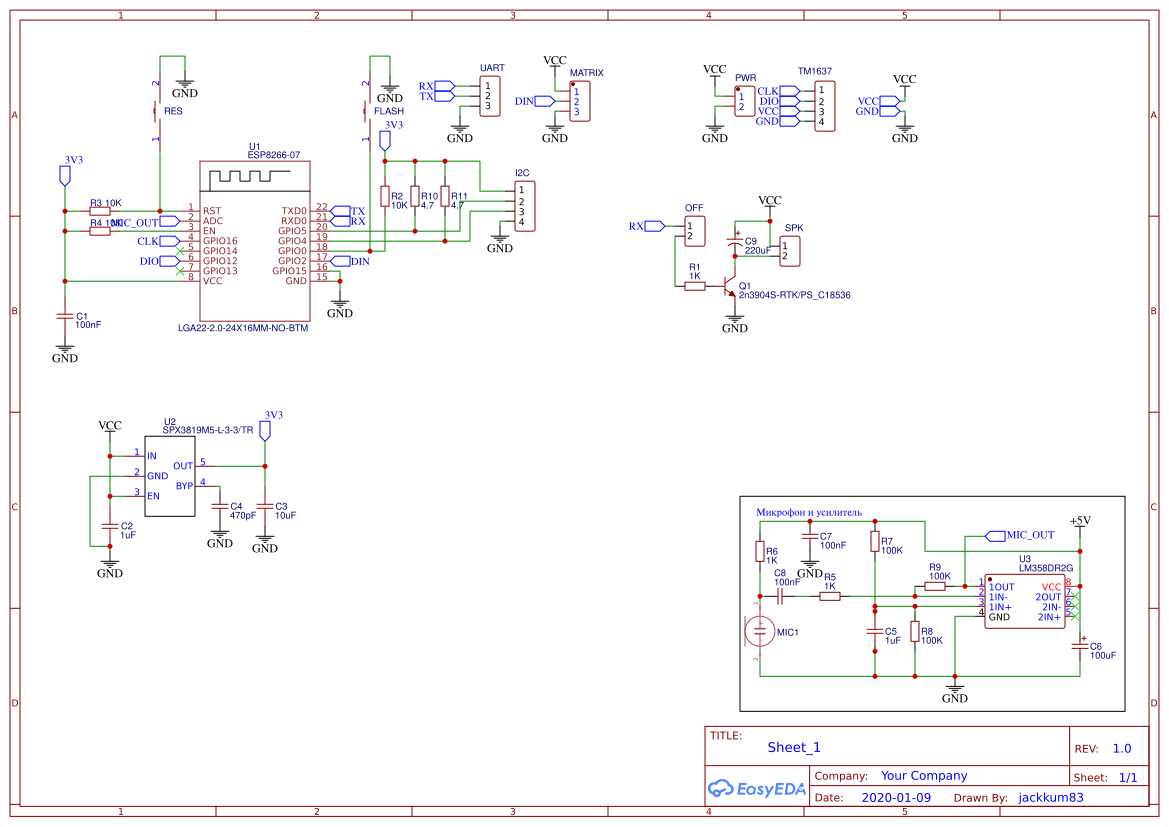The height and width of the screenshot is (827, 1169).
Task: Click the MIC1 microphone symbol
Action: coord(761,632)
